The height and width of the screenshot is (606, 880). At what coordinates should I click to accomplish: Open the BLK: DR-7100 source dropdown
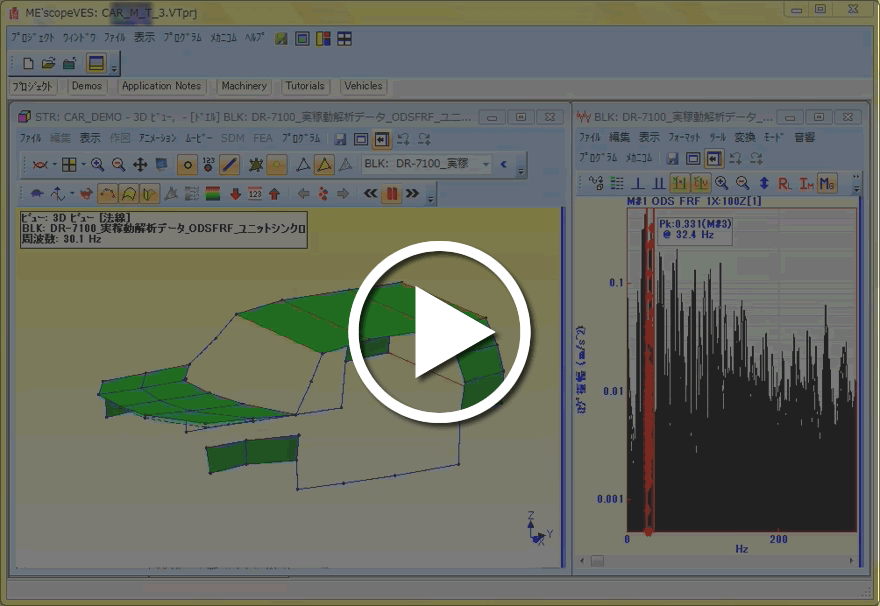(486, 164)
